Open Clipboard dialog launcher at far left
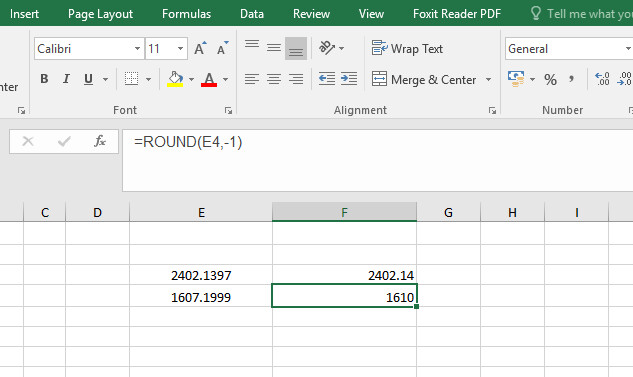The image size is (633, 377). coord(21,111)
